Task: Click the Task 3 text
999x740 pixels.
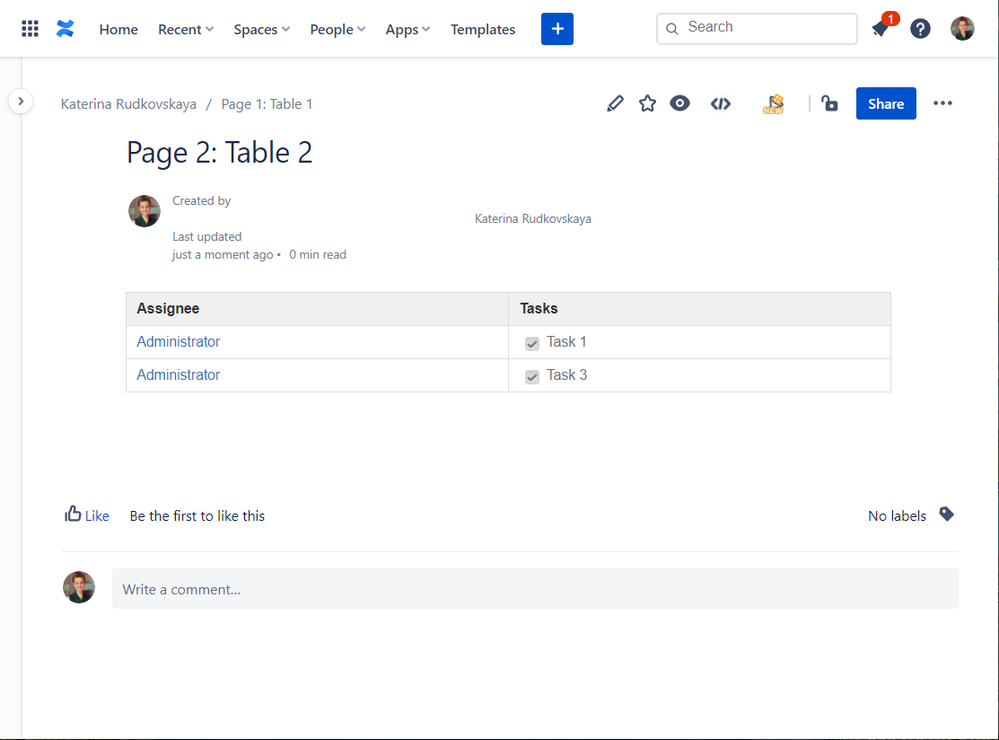Action: (x=567, y=375)
